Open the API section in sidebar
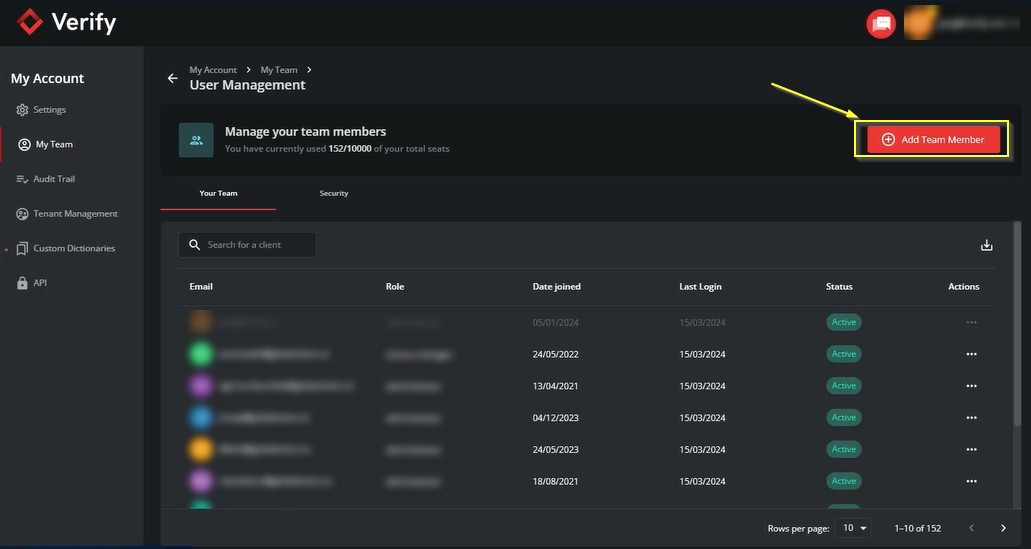 point(40,283)
